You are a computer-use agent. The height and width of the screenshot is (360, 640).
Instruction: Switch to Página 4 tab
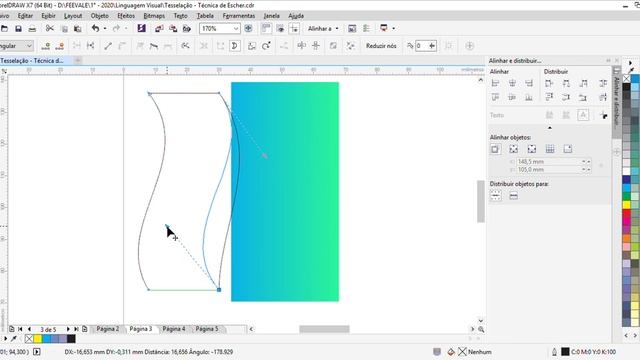tap(174, 329)
